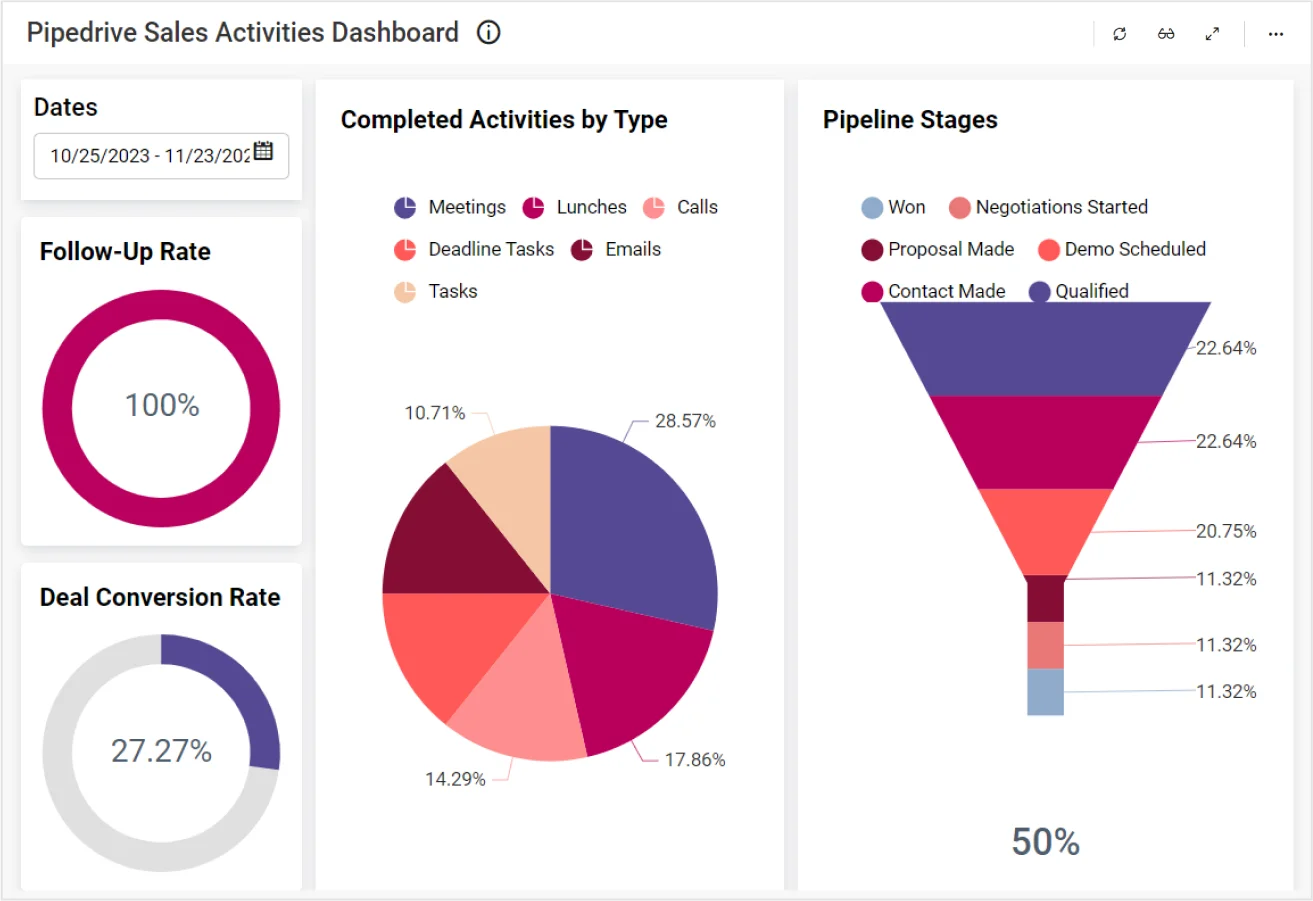This screenshot has width=1313, height=901.
Task: Refresh the dashboard data
Action: (1119, 34)
